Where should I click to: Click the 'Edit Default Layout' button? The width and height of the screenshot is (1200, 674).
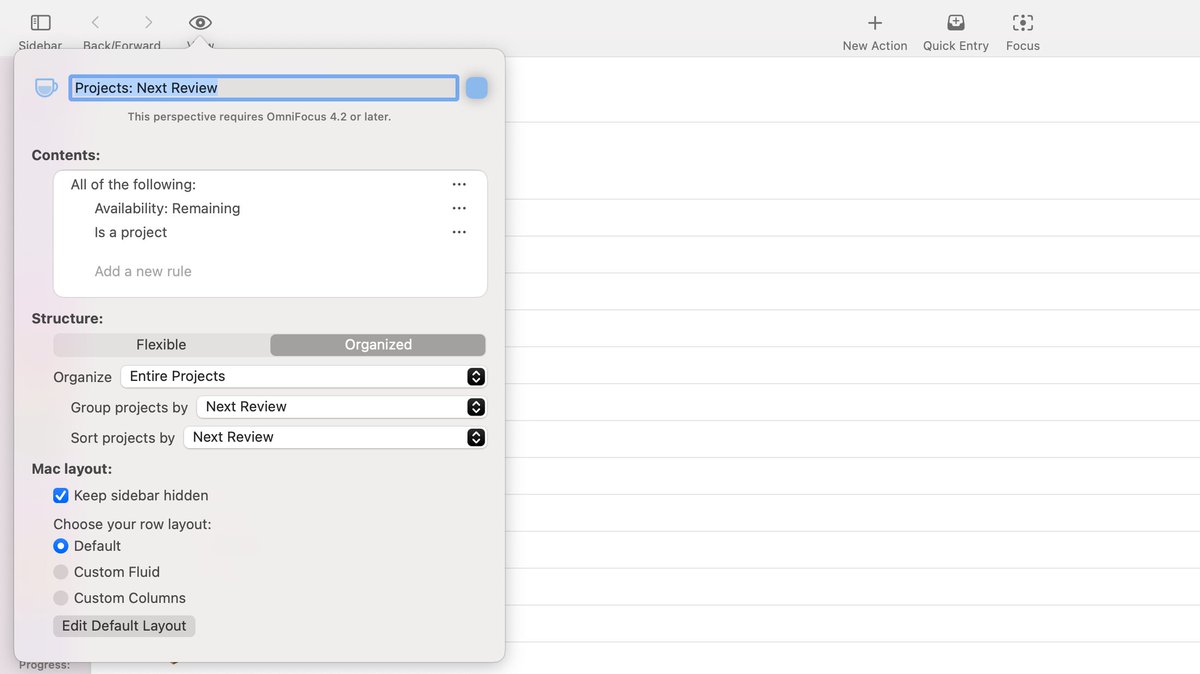(x=124, y=626)
